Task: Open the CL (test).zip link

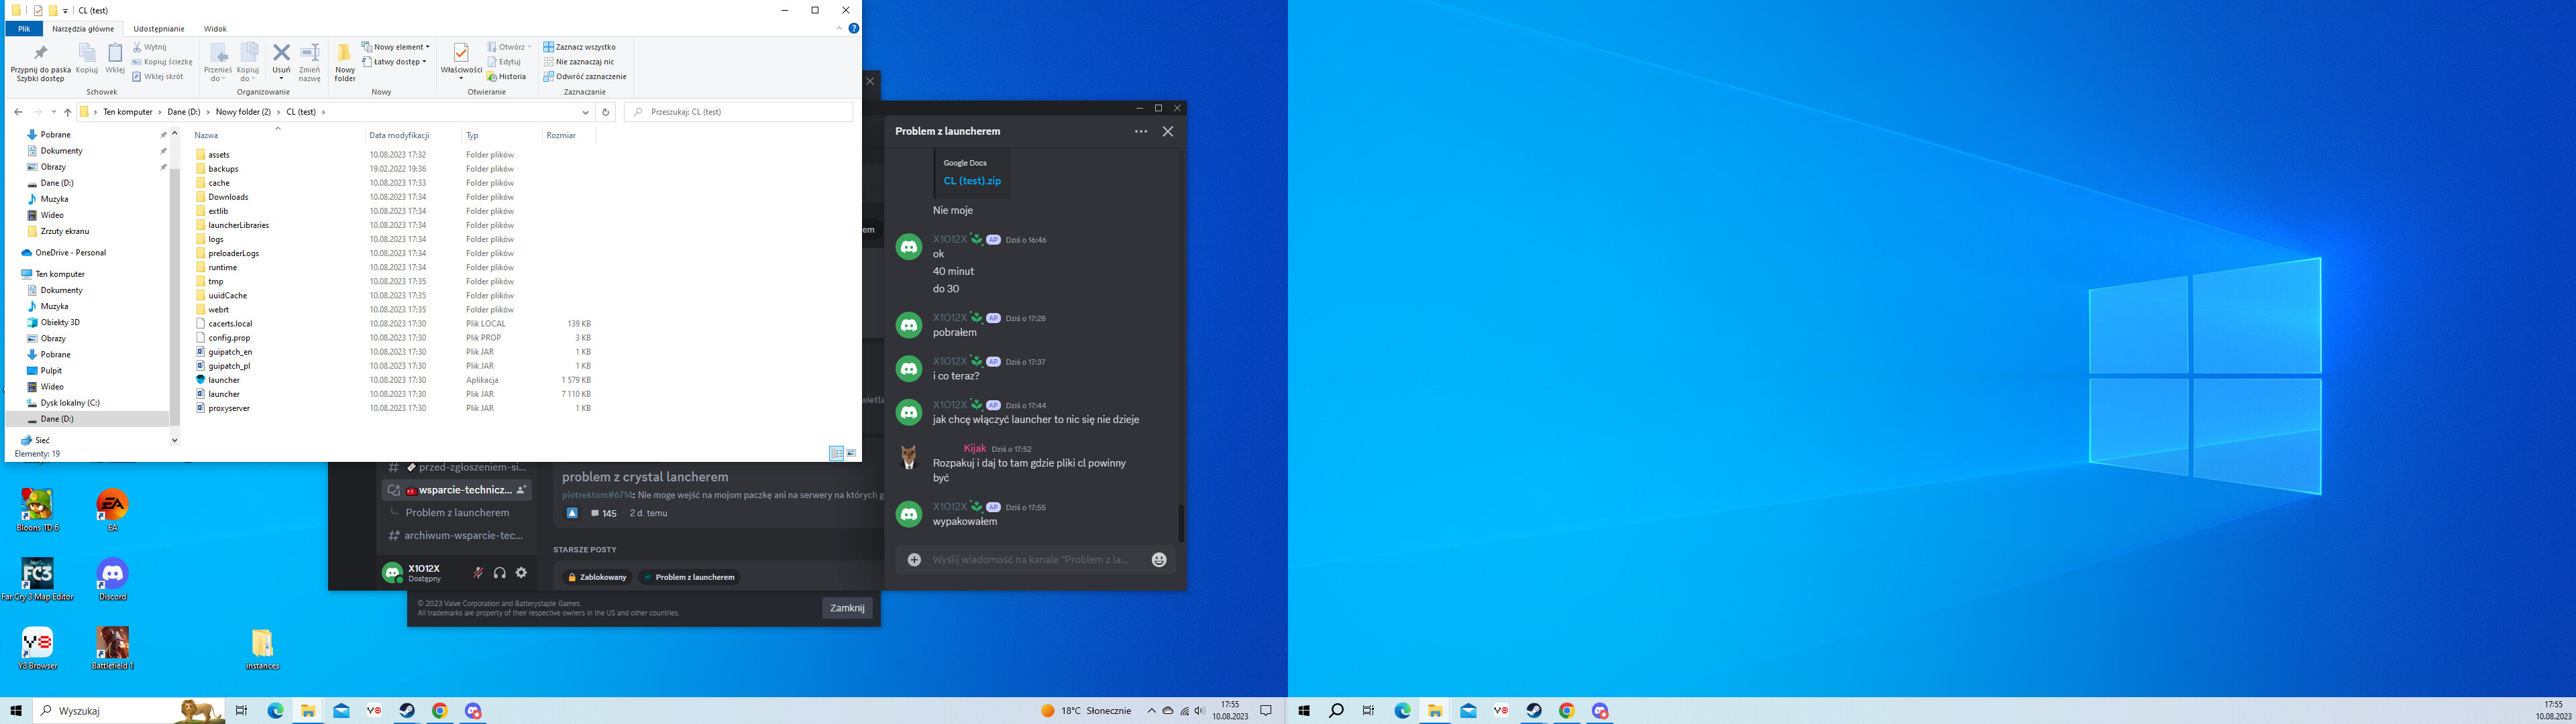Action: [971, 181]
